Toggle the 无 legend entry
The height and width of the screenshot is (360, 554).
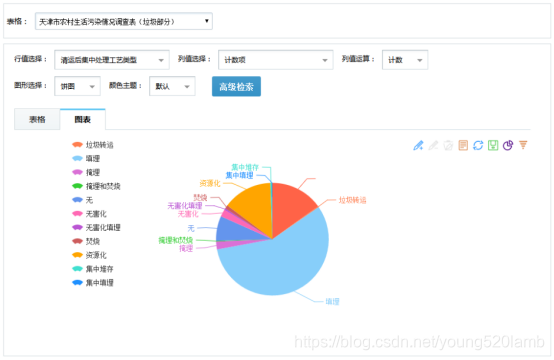pos(82,200)
